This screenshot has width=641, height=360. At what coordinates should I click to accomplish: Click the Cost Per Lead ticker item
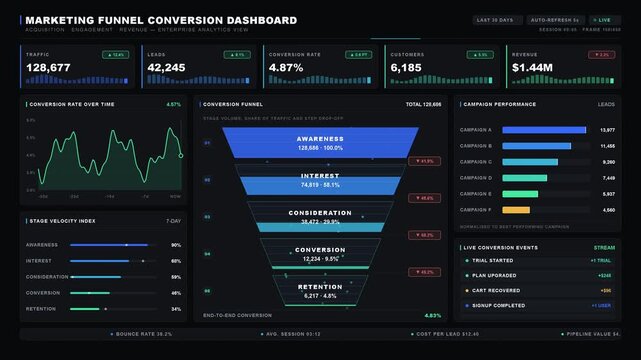[445, 334]
